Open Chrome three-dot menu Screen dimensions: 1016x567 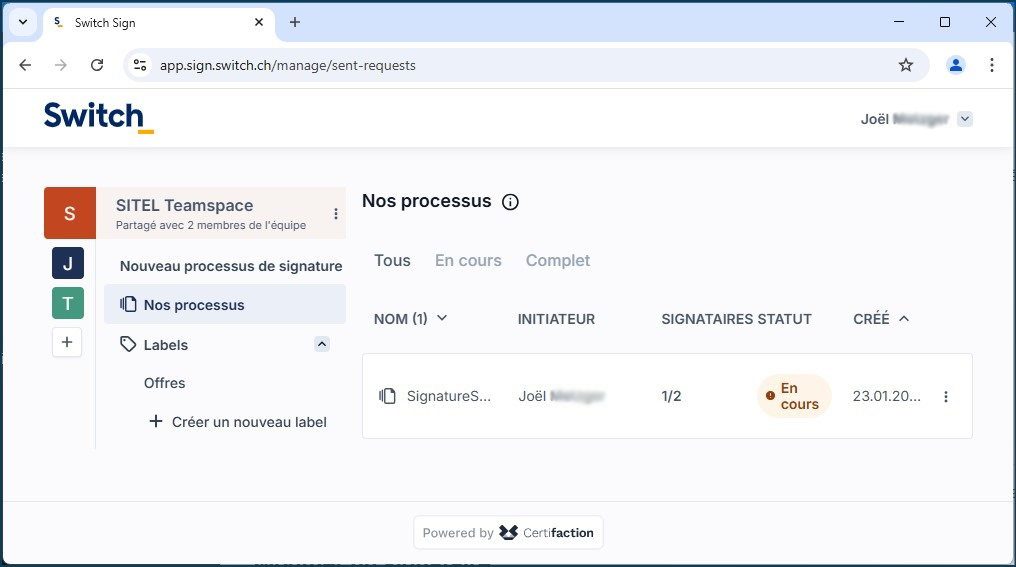click(991, 65)
